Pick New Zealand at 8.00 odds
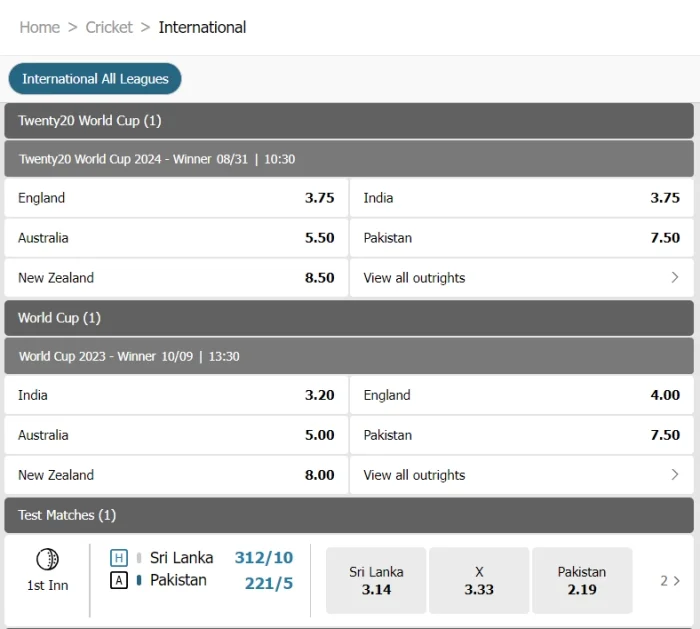The image size is (700, 629). tap(176, 475)
